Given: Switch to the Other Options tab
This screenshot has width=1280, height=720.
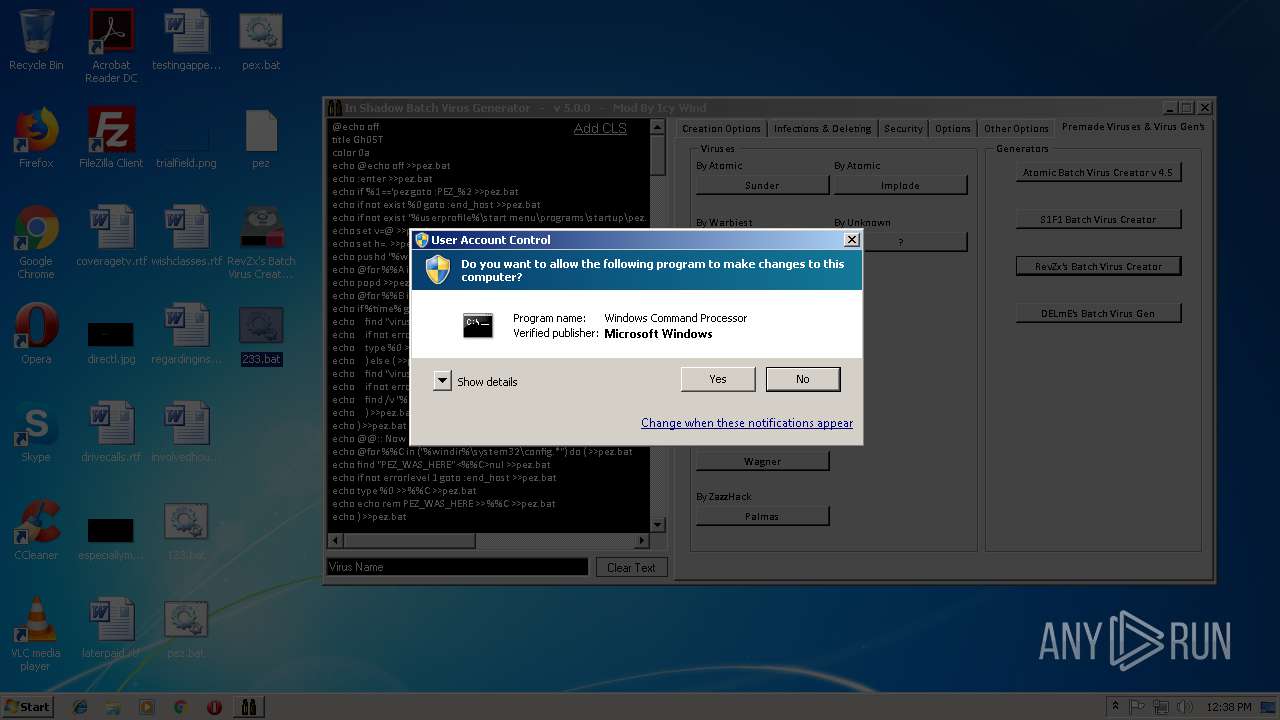Looking at the screenshot, I should click(1016, 129).
